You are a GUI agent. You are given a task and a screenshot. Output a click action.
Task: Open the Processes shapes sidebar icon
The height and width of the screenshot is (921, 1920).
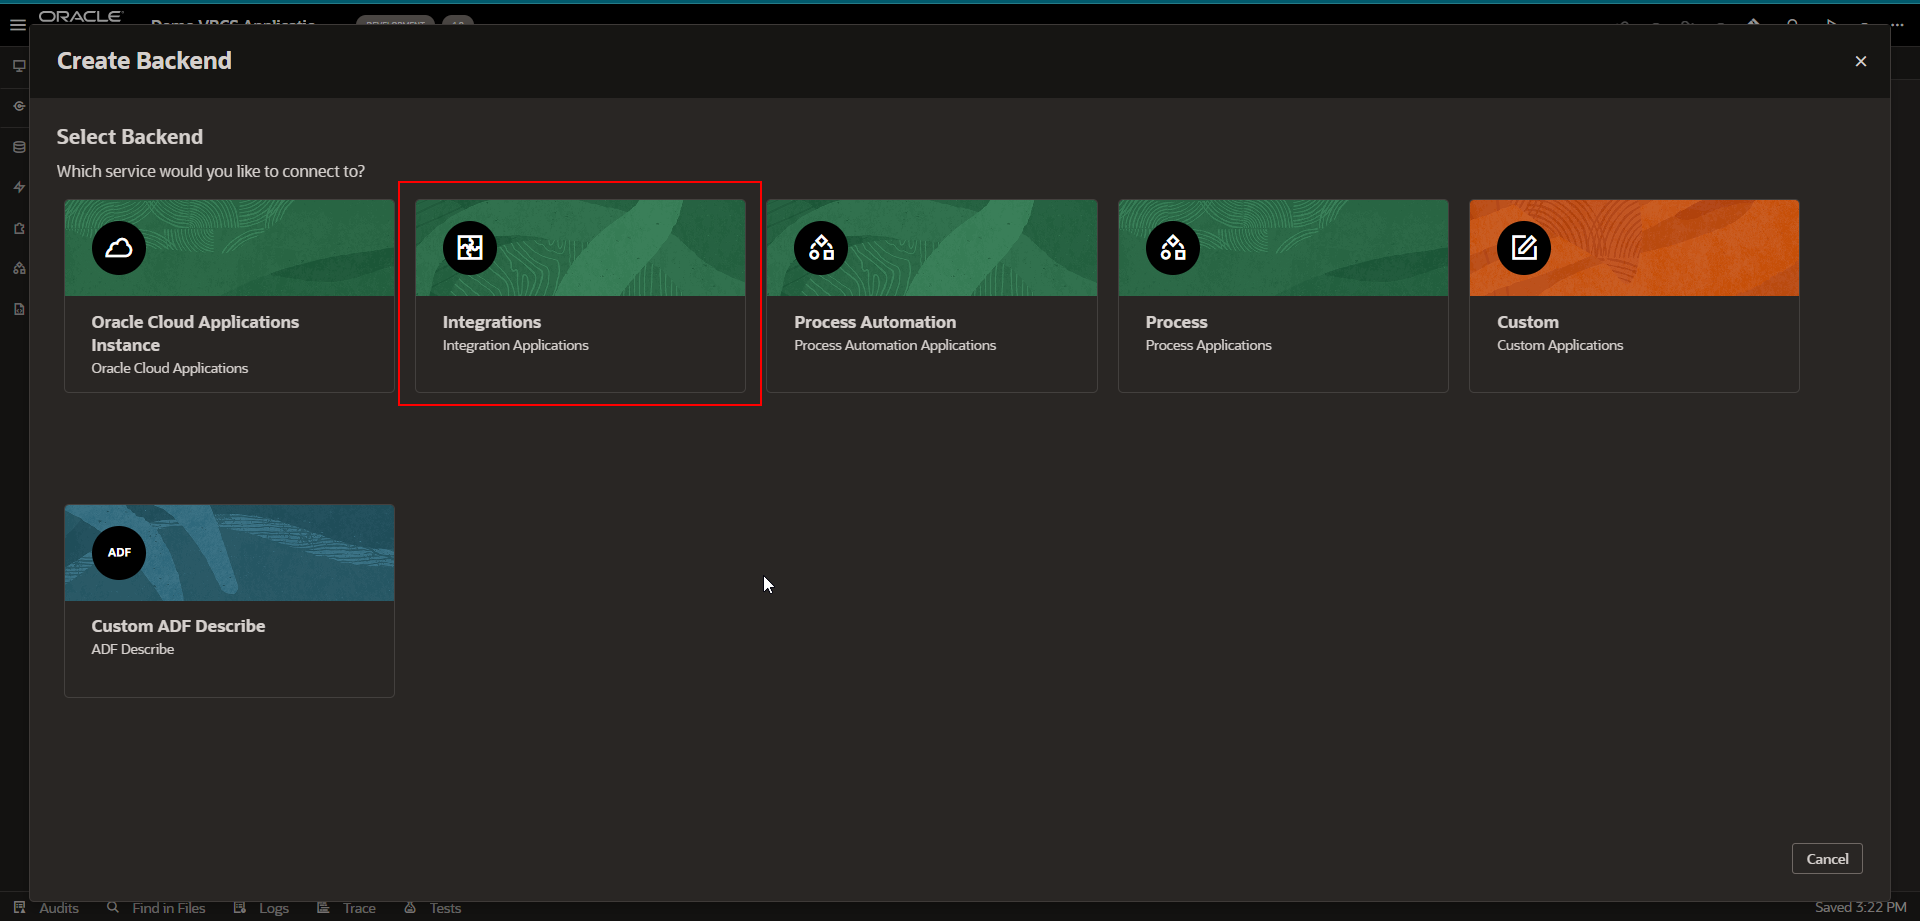[x=19, y=268]
